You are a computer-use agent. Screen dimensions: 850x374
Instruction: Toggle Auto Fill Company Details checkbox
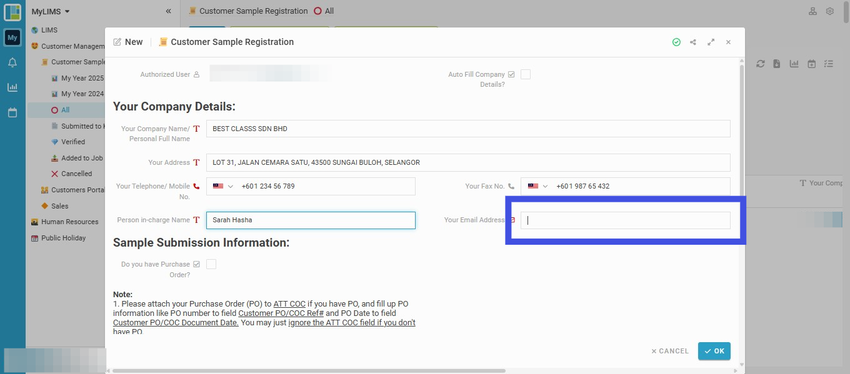[x=525, y=75]
